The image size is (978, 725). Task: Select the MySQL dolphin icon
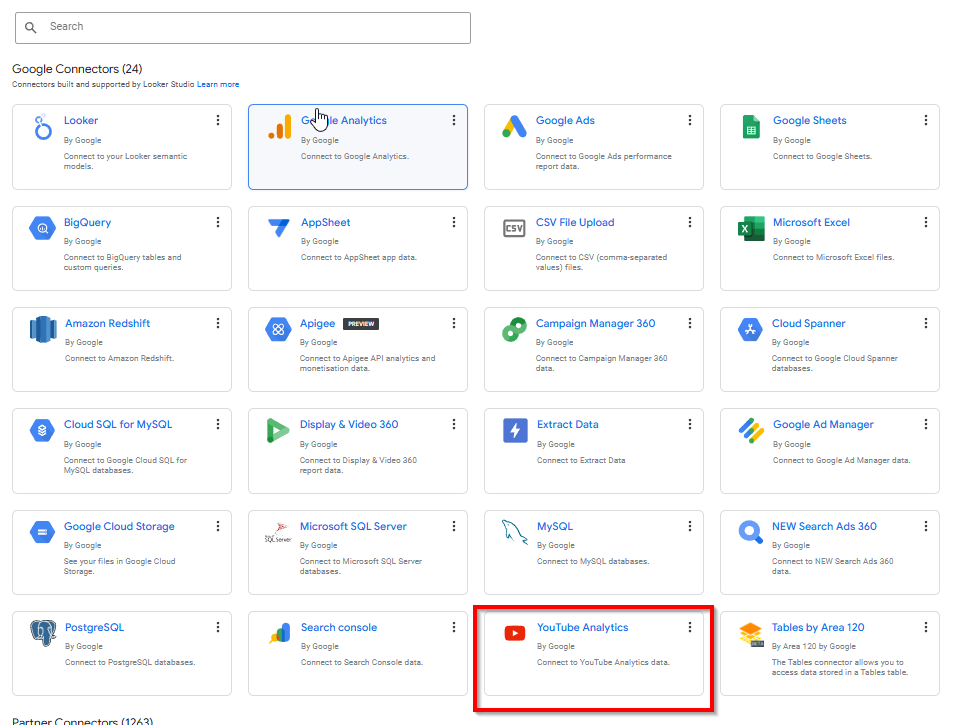click(514, 532)
